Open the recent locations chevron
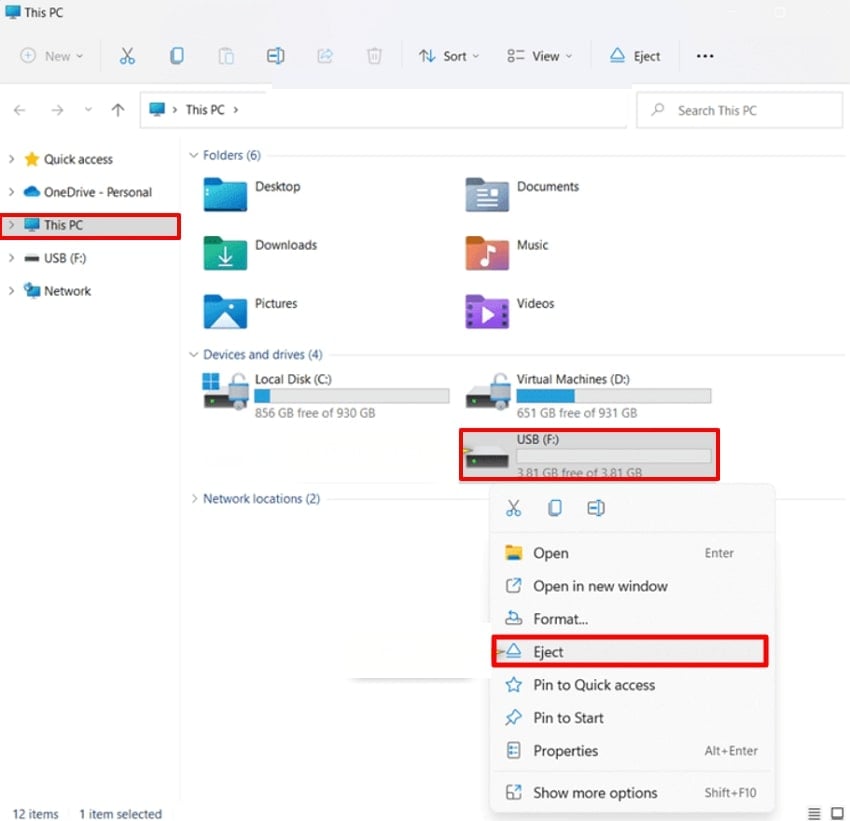850x821 pixels. pyautogui.click(x=88, y=109)
